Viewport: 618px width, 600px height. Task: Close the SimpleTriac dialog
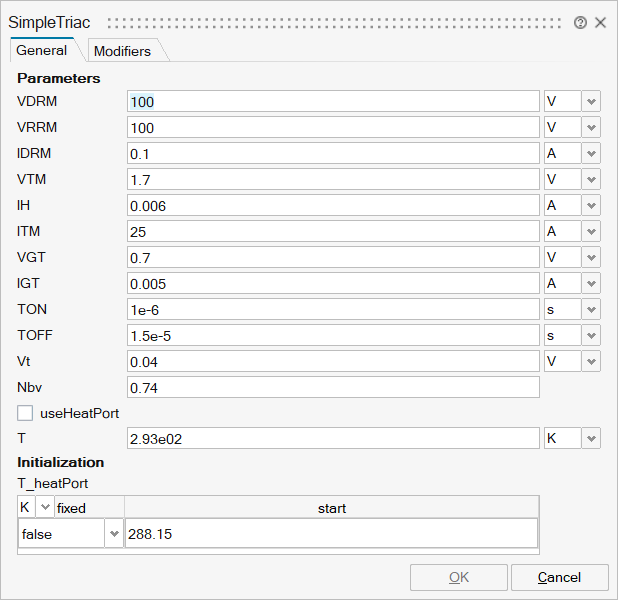601,22
